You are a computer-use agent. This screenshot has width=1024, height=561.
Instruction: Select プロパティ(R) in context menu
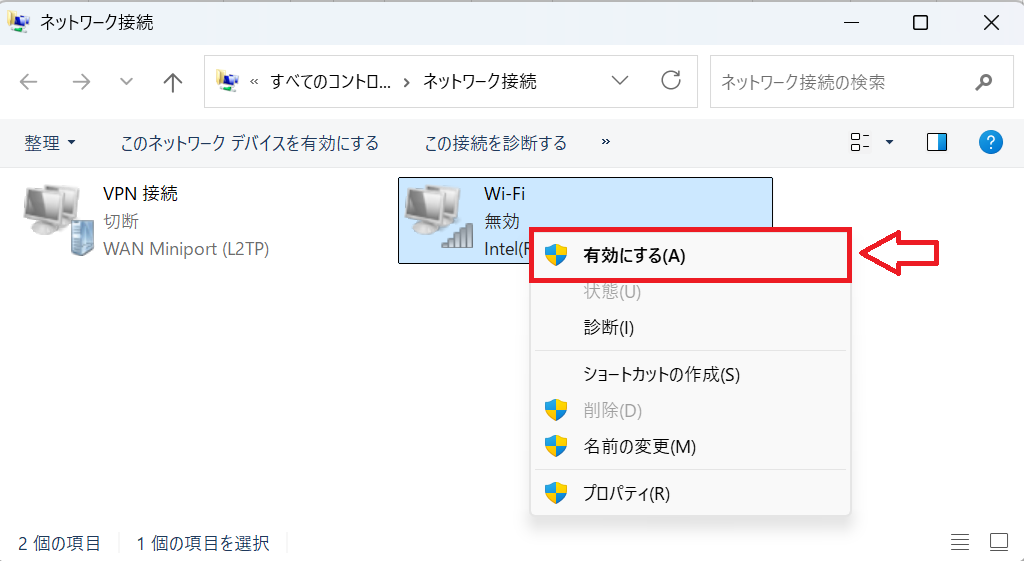(626, 493)
